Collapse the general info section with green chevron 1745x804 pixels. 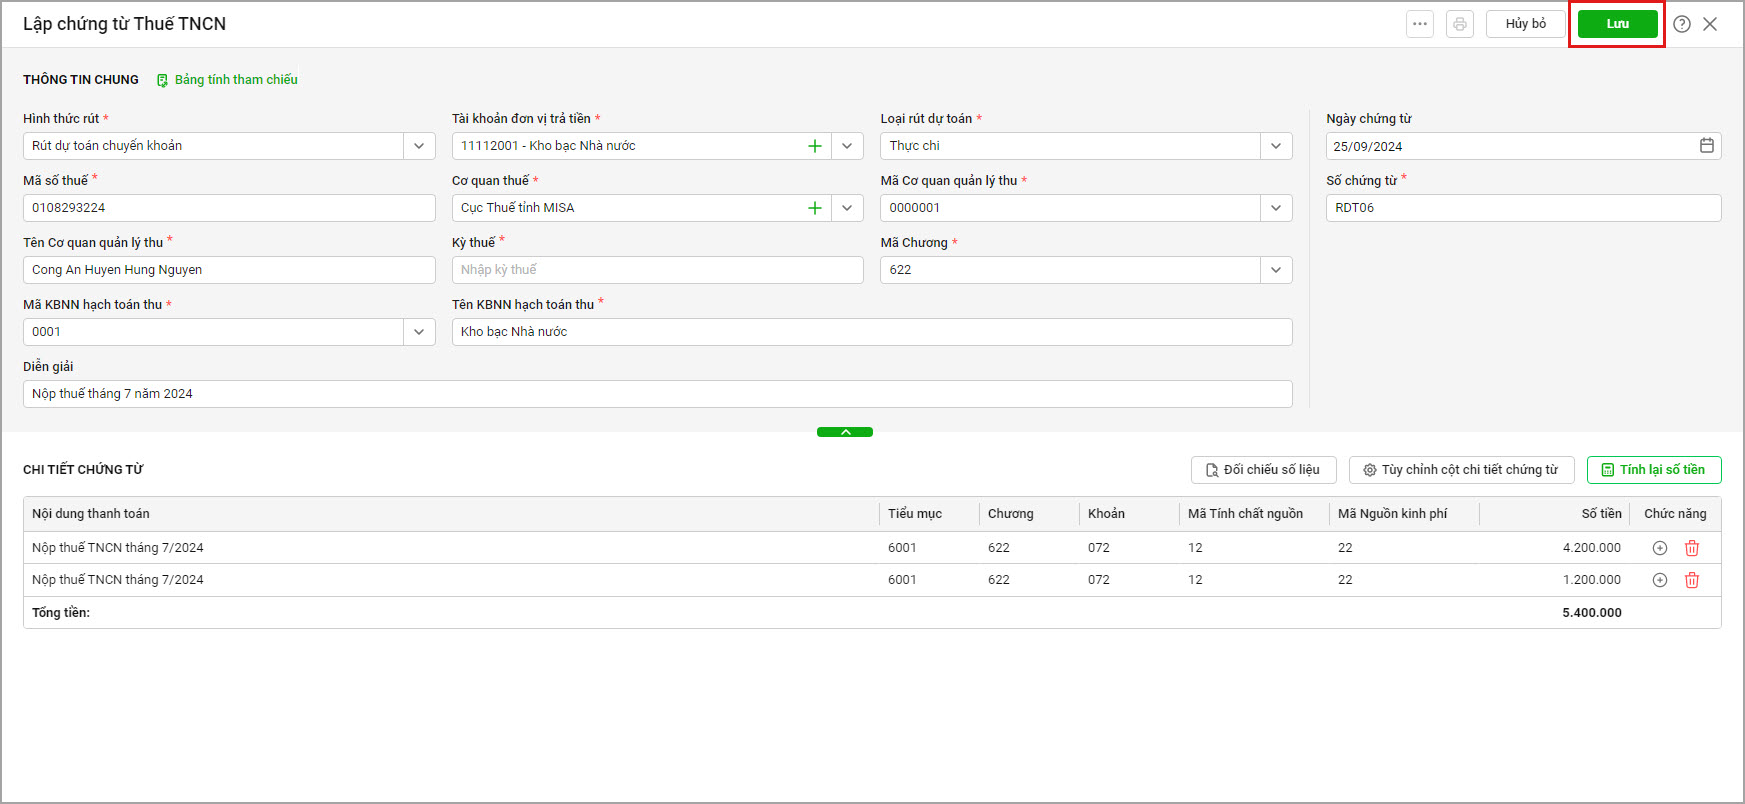click(845, 432)
